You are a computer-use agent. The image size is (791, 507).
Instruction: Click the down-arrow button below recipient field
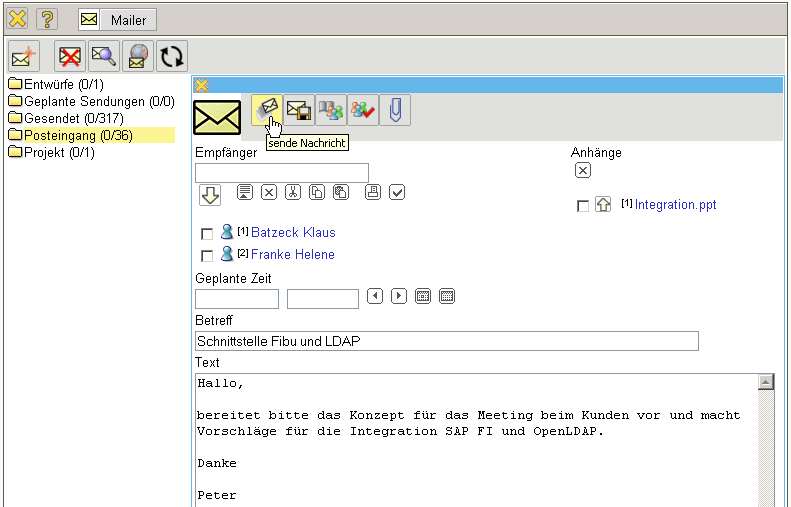pos(210,195)
